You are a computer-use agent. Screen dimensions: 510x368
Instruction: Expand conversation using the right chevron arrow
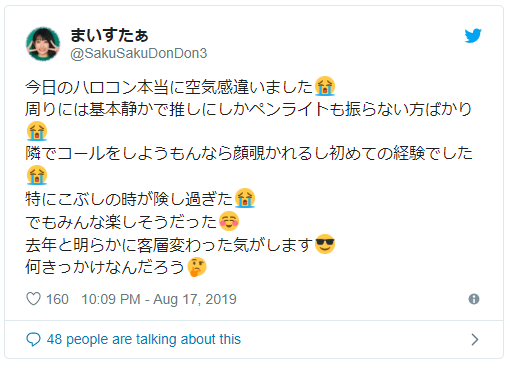[475, 339]
